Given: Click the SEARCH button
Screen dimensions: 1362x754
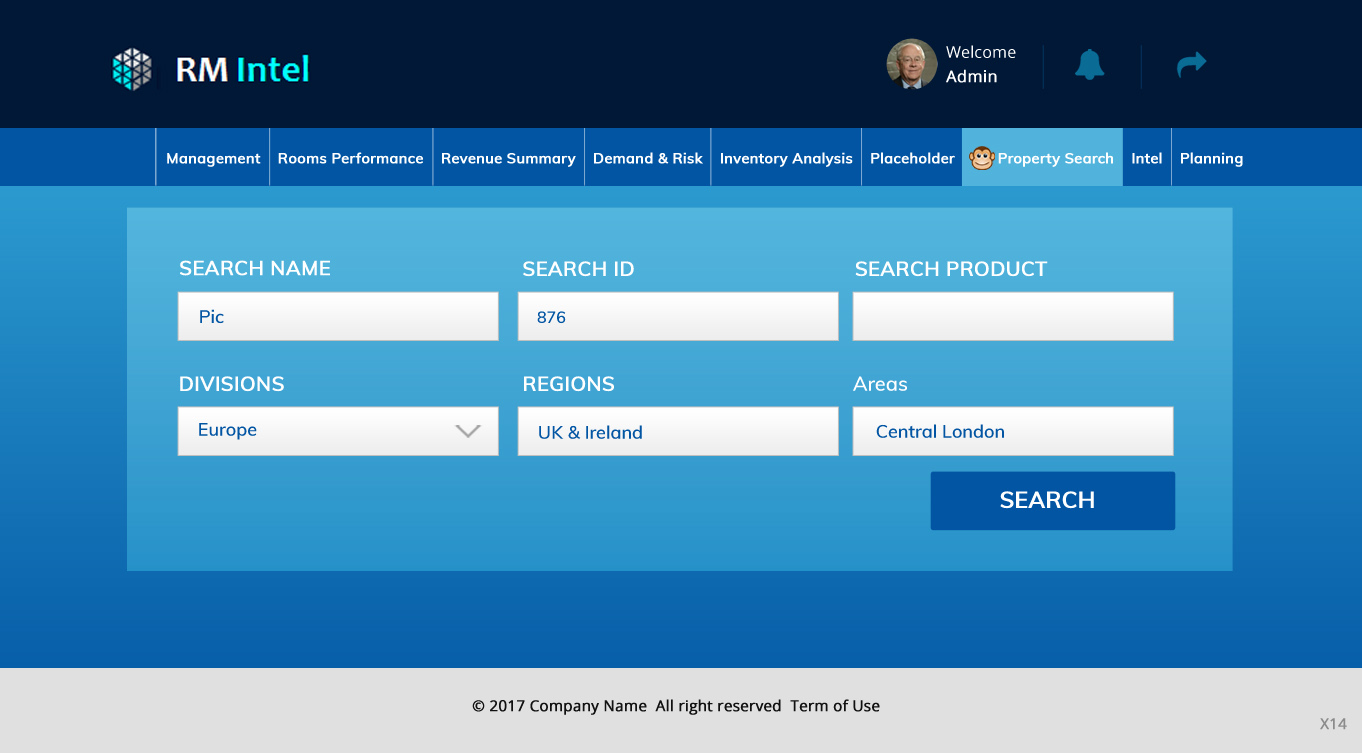Looking at the screenshot, I should [x=1052, y=500].
